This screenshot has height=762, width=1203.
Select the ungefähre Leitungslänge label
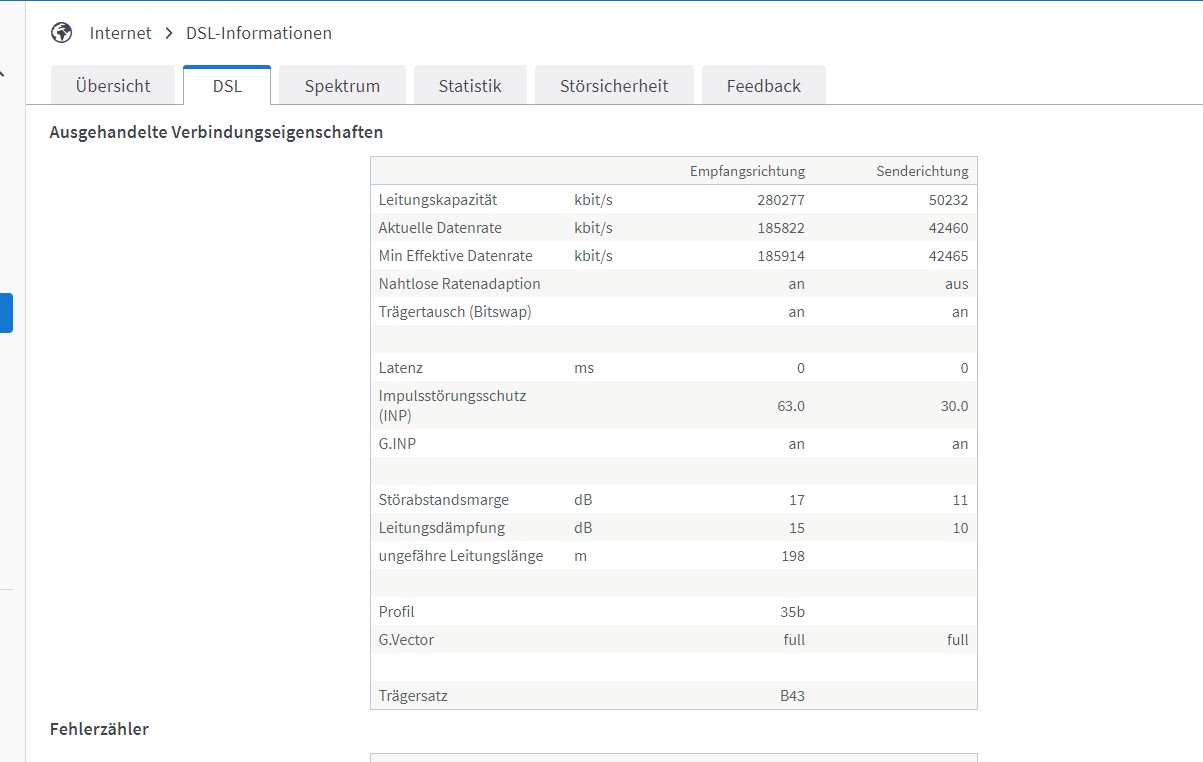tap(461, 556)
